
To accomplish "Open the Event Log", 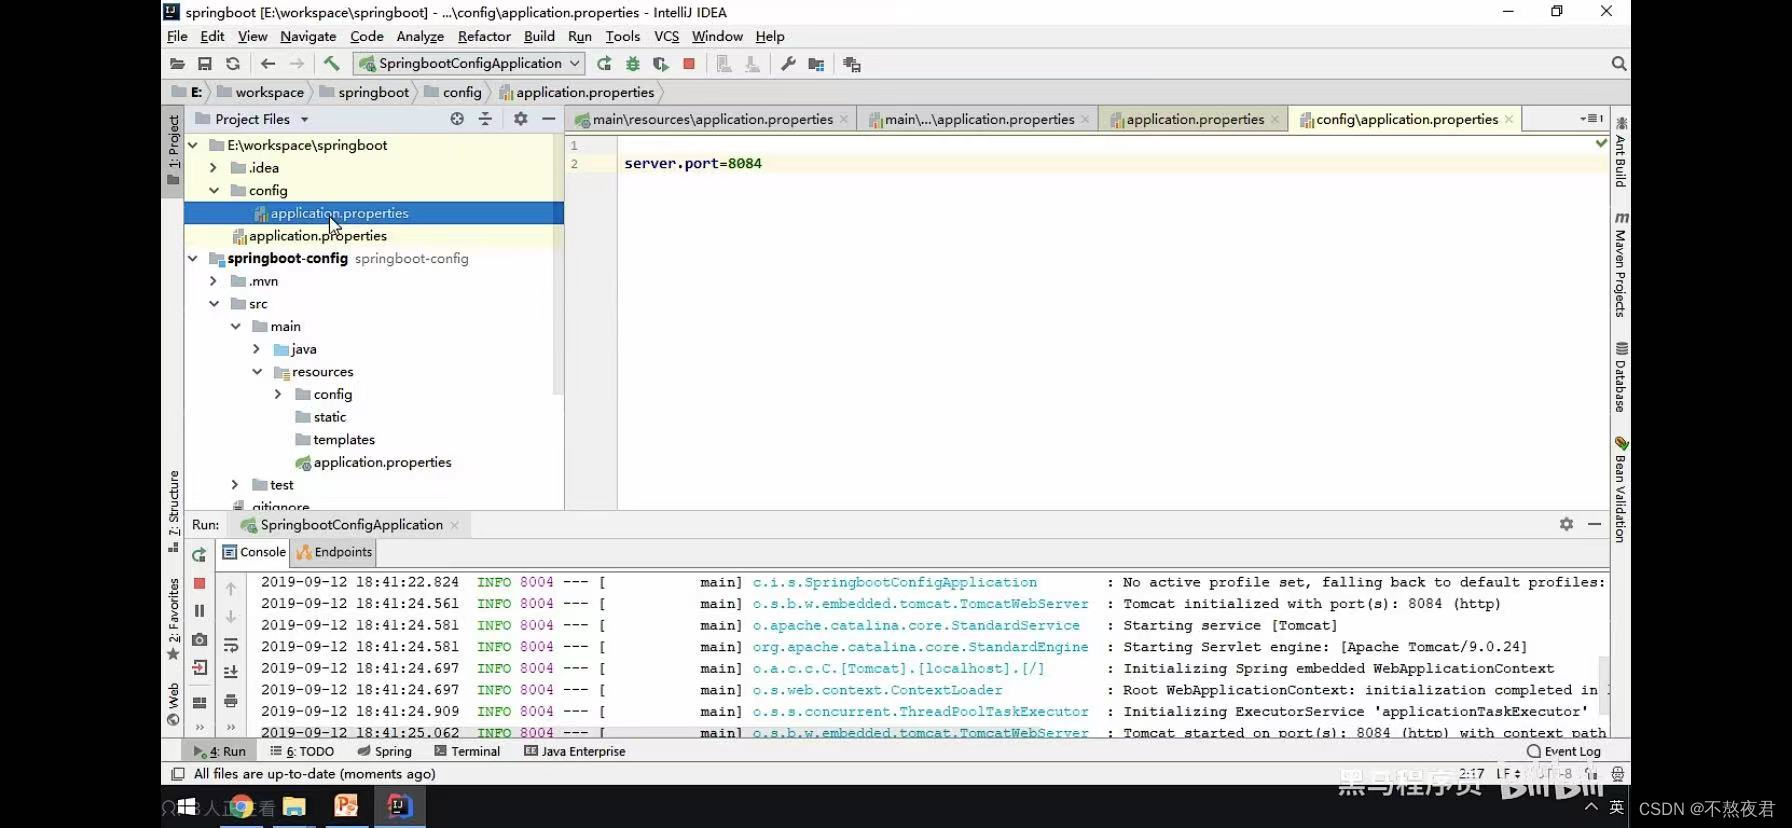I will (1564, 751).
